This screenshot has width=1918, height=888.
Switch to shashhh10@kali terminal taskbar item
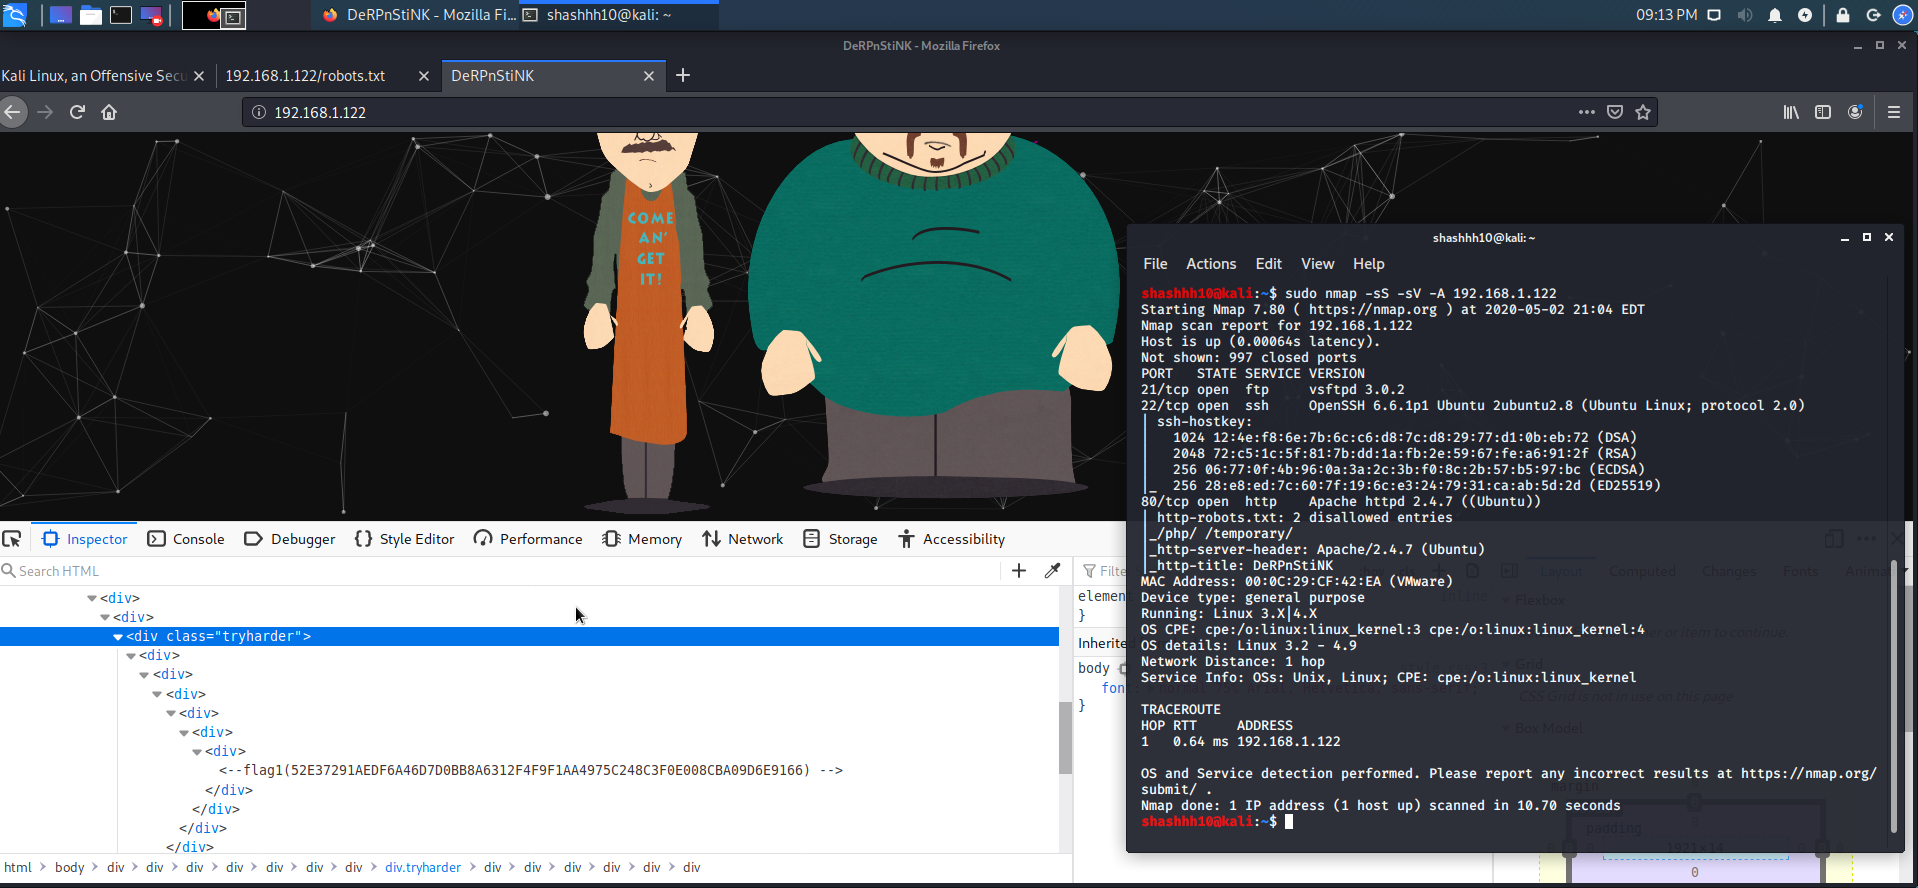pyautogui.click(x=619, y=15)
